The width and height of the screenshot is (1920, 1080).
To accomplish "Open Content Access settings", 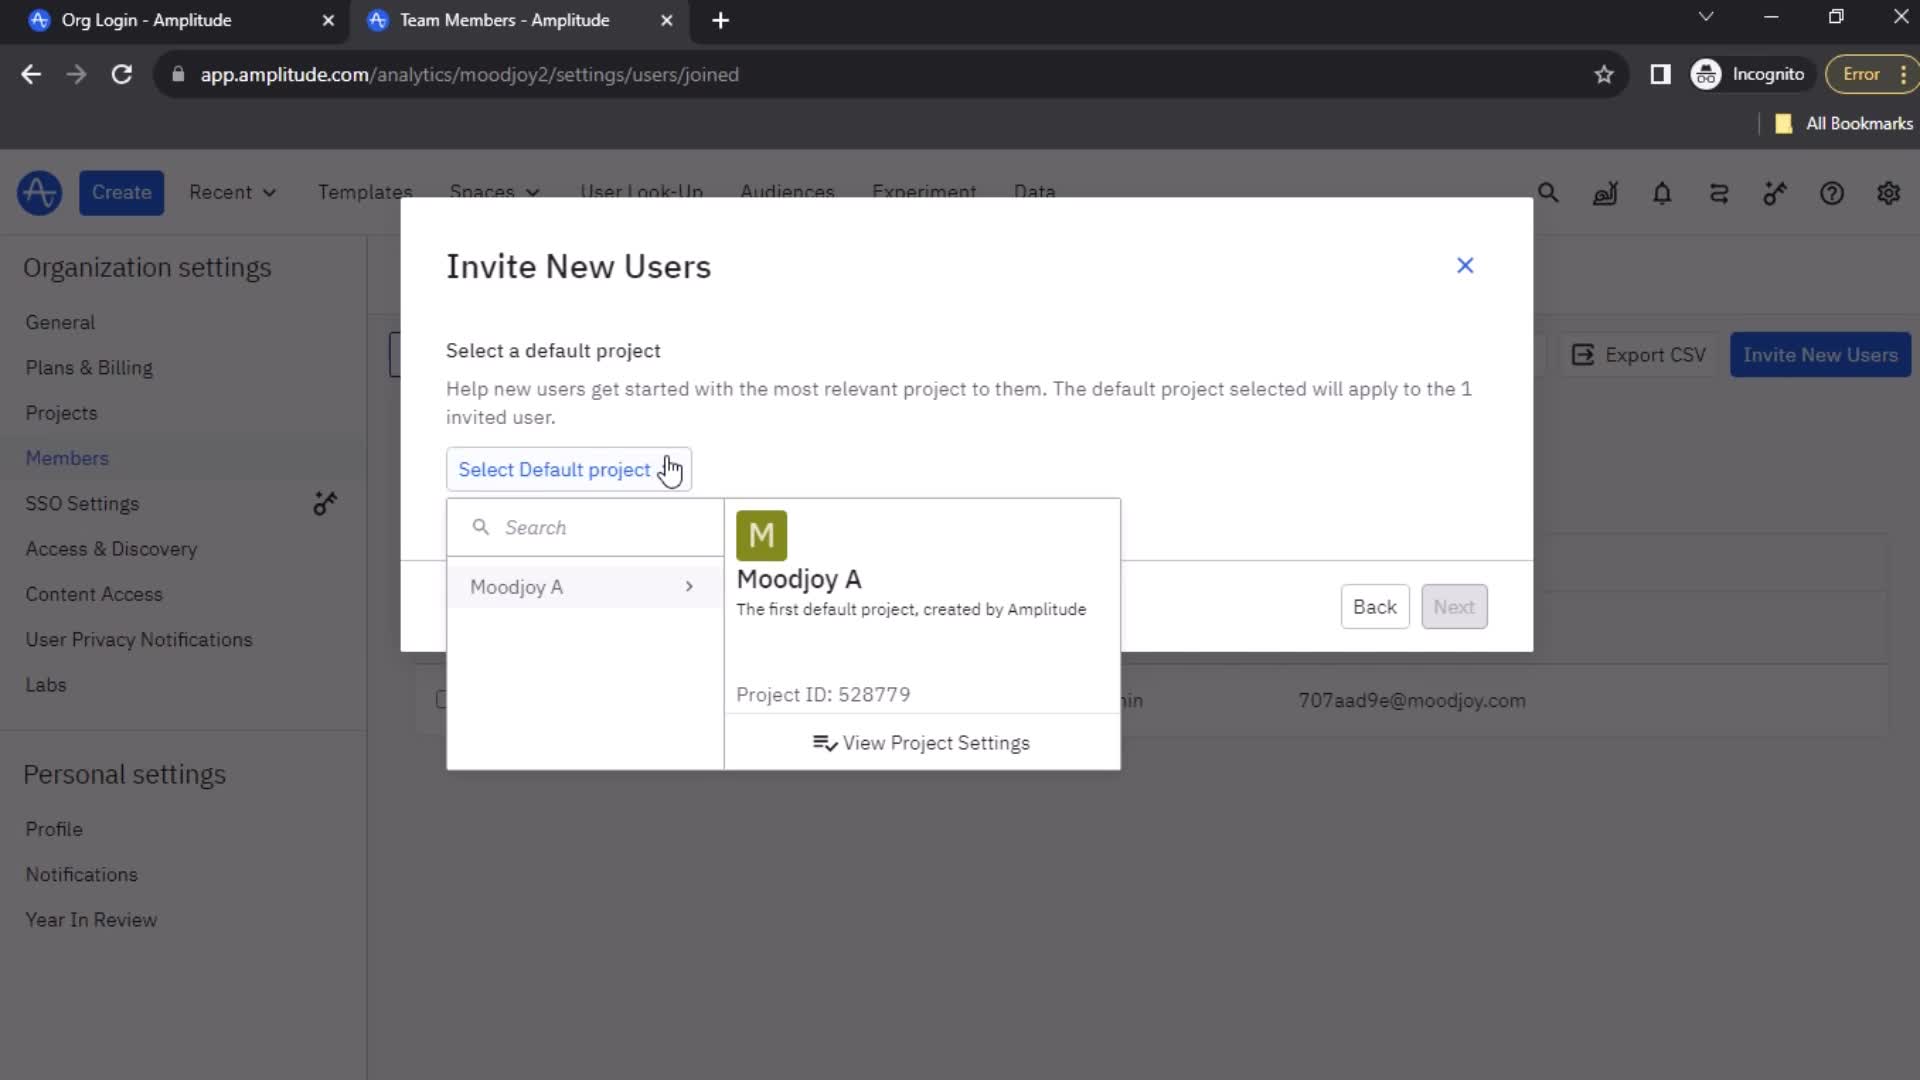I will click(x=94, y=594).
